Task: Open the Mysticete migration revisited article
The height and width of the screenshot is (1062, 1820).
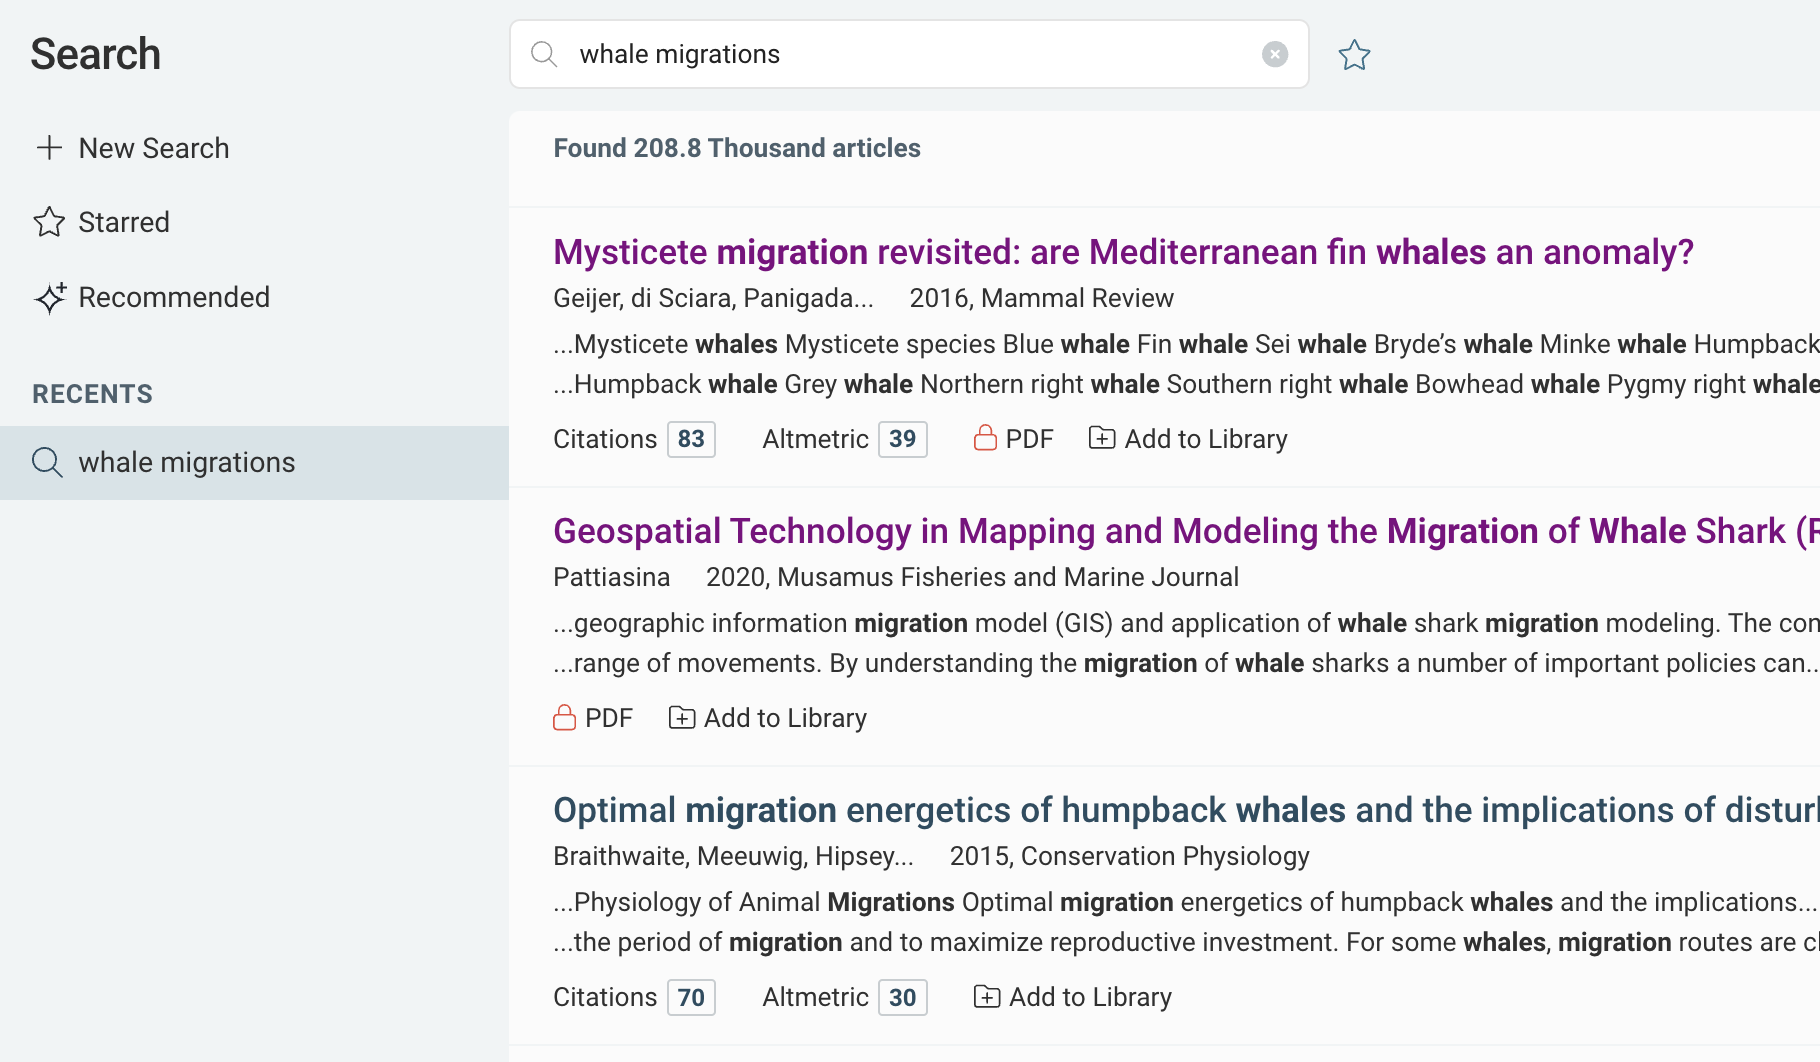Action: (1123, 252)
